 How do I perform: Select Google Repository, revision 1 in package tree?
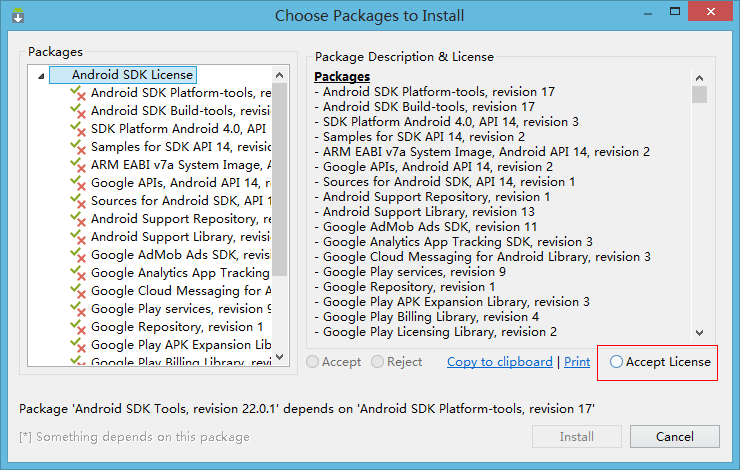(x=177, y=327)
